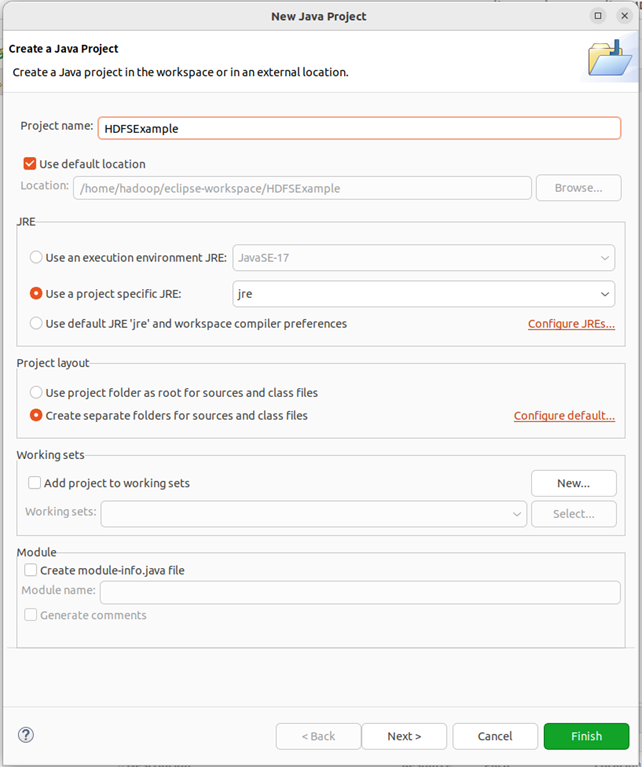
Task: Click the Project name field with HDFSExample
Action: click(x=360, y=128)
